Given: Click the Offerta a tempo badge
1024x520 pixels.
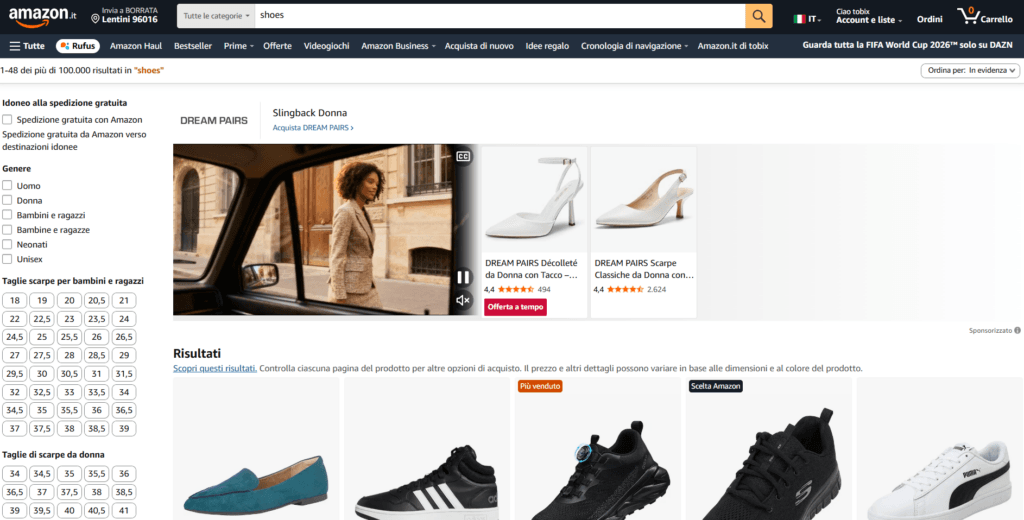Looking at the screenshot, I should (x=515, y=307).
